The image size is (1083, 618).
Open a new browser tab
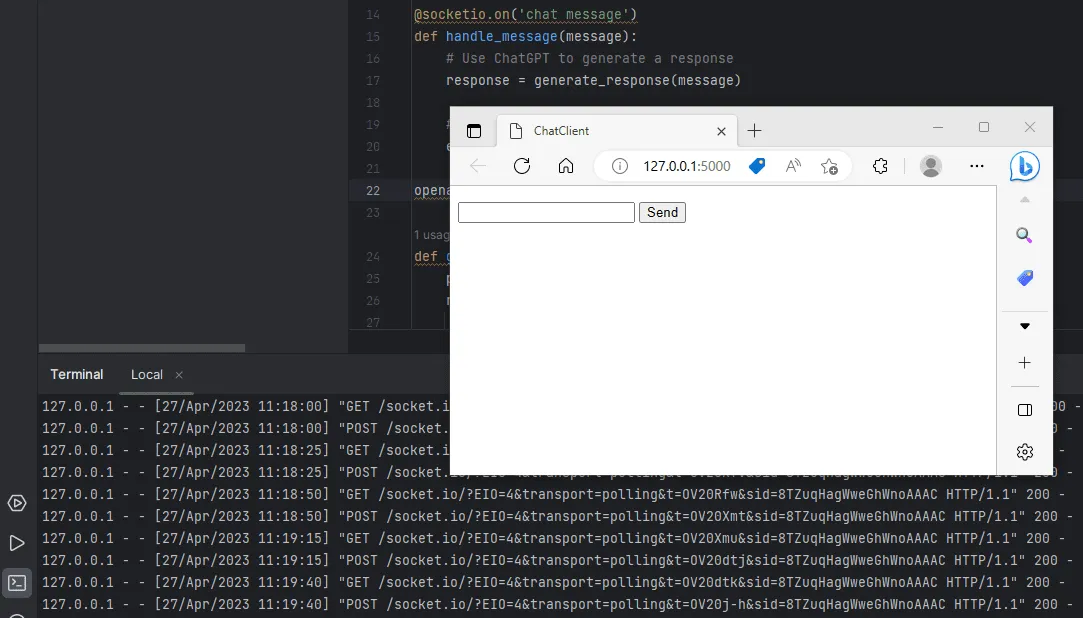754,131
